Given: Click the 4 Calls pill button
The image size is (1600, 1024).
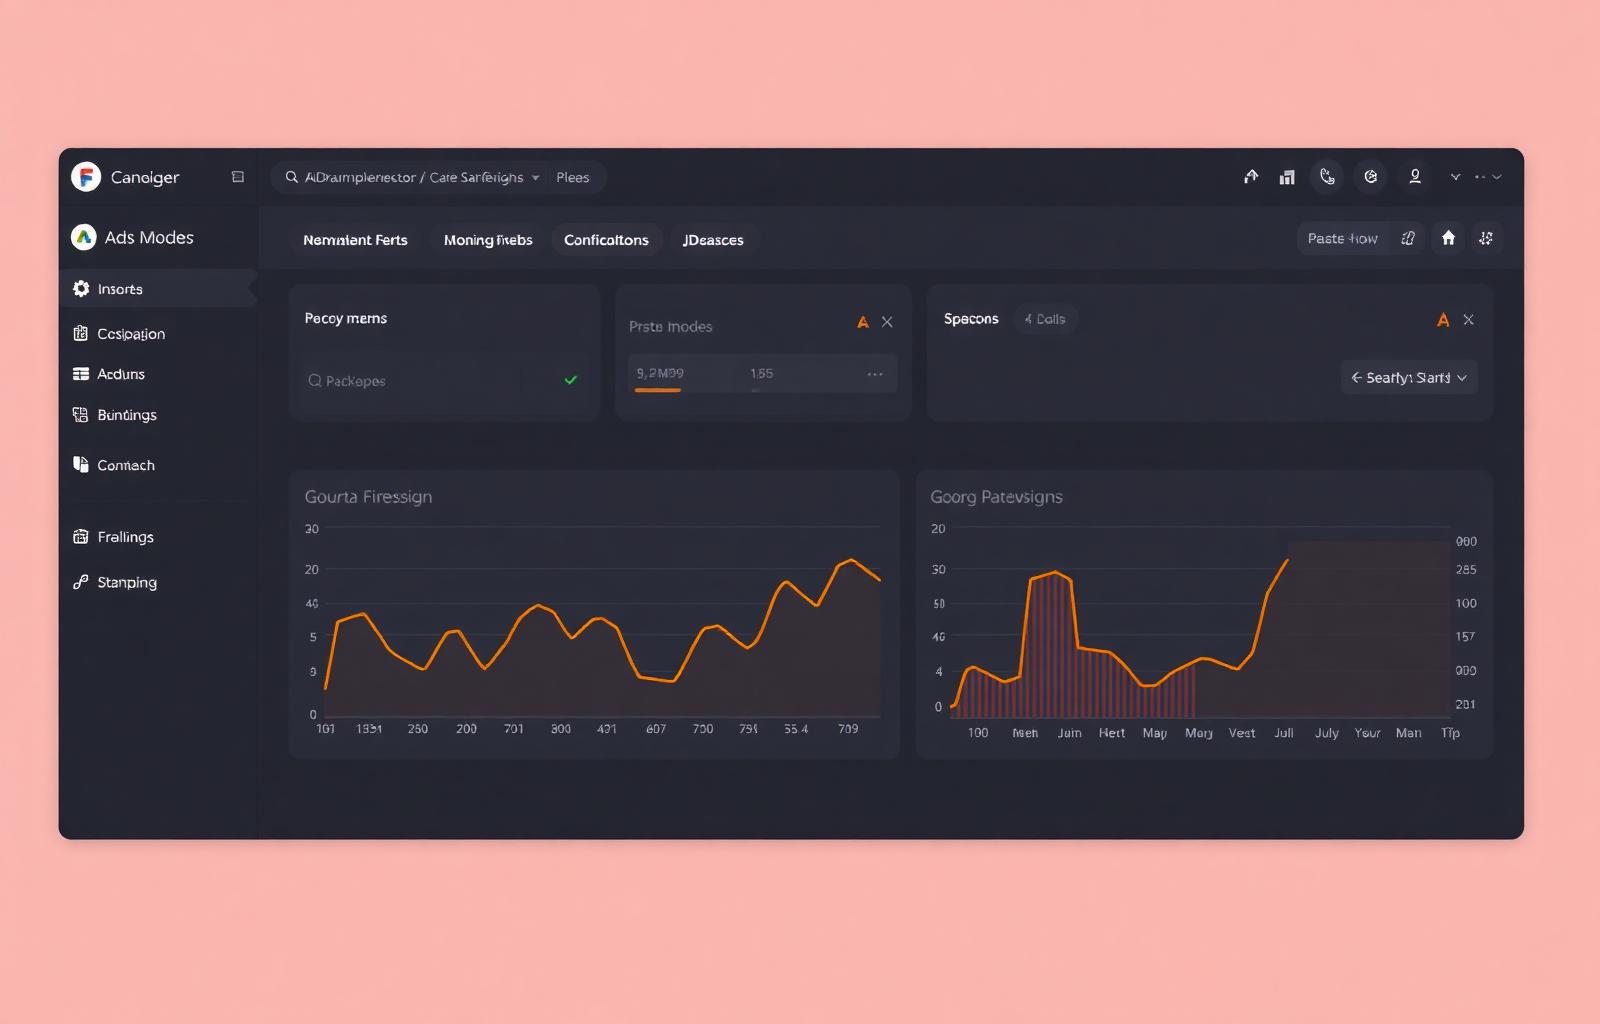Looking at the screenshot, I should click(1045, 319).
